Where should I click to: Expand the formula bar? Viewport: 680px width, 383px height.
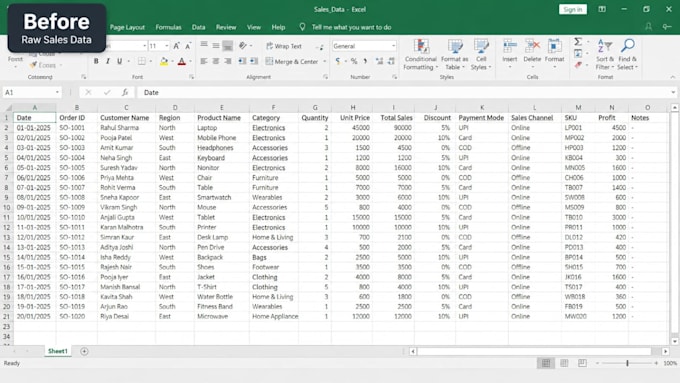(673, 92)
